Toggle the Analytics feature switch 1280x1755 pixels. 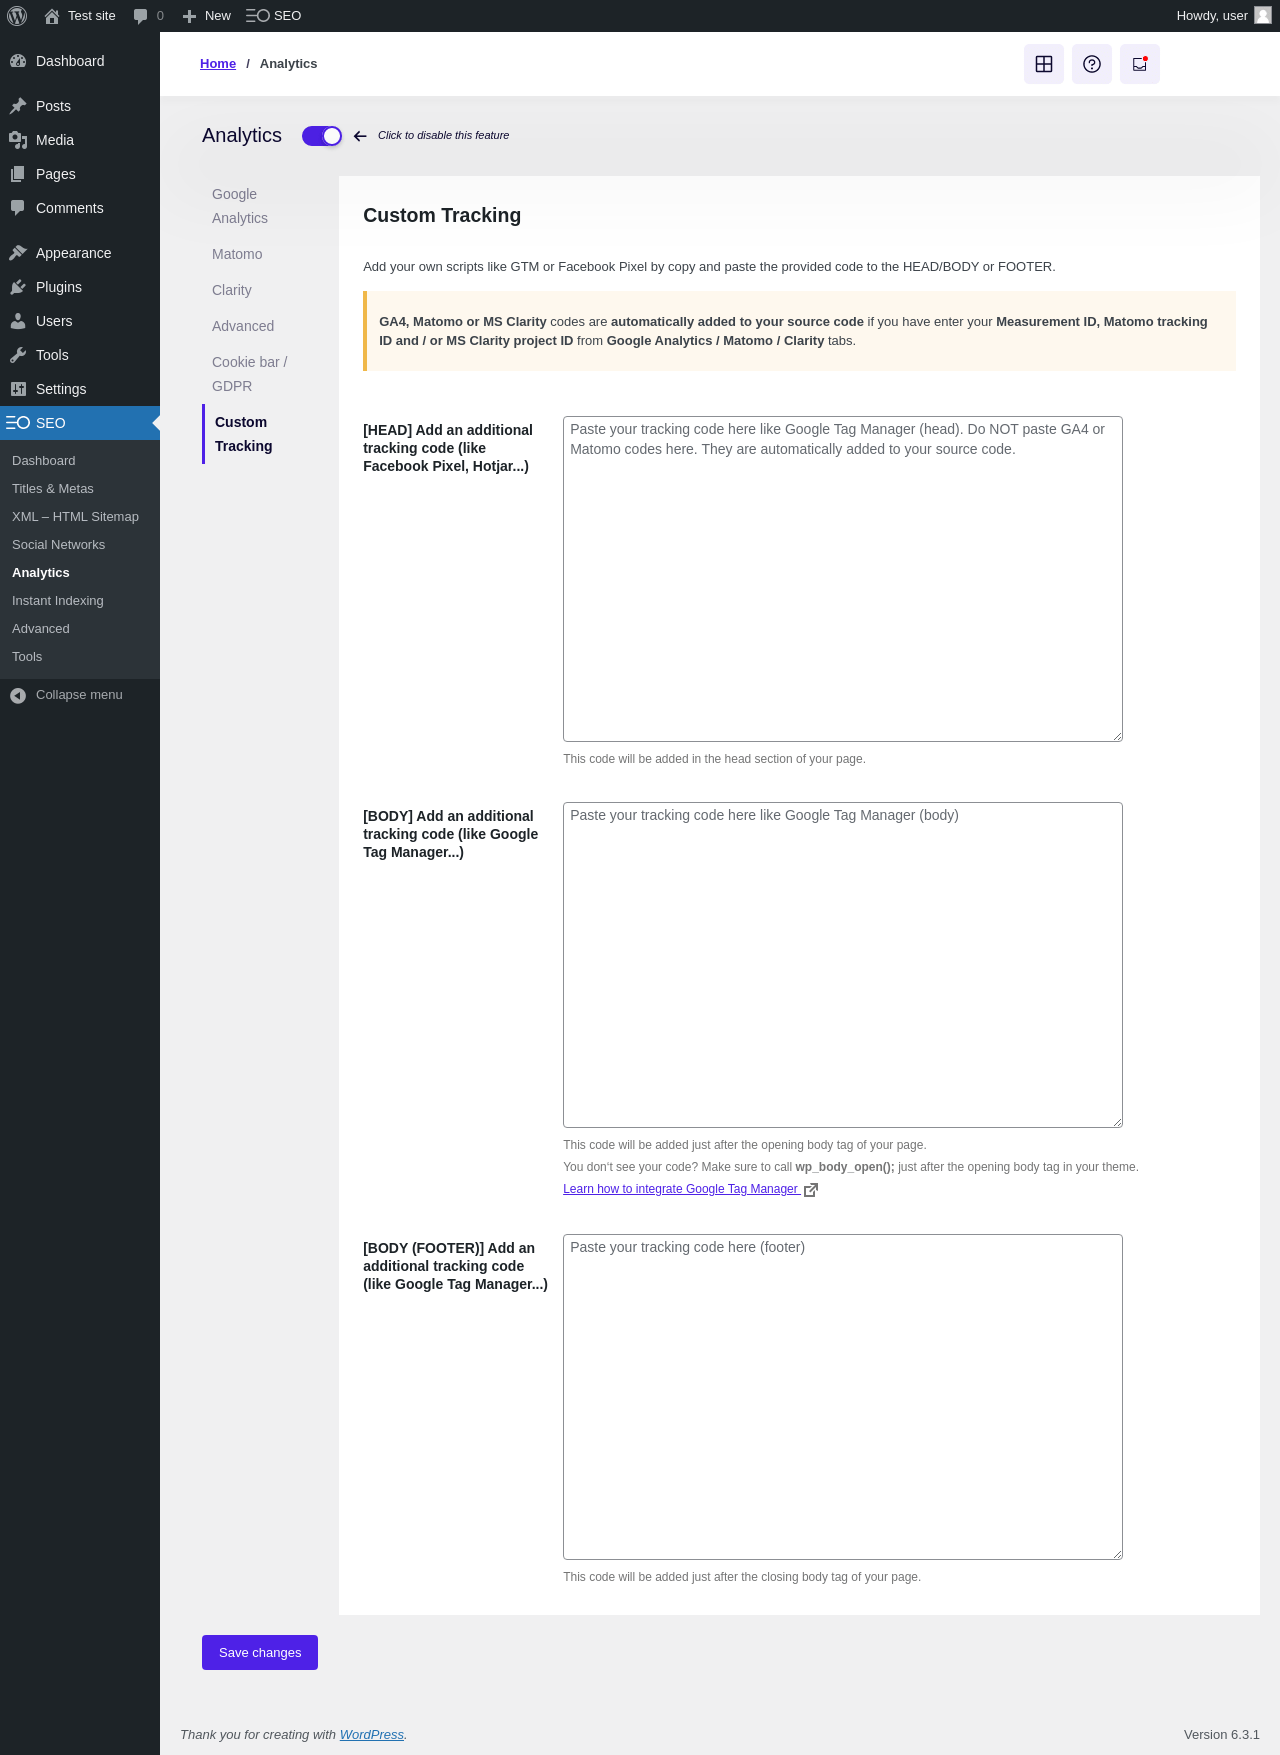(x=322, y=136)
